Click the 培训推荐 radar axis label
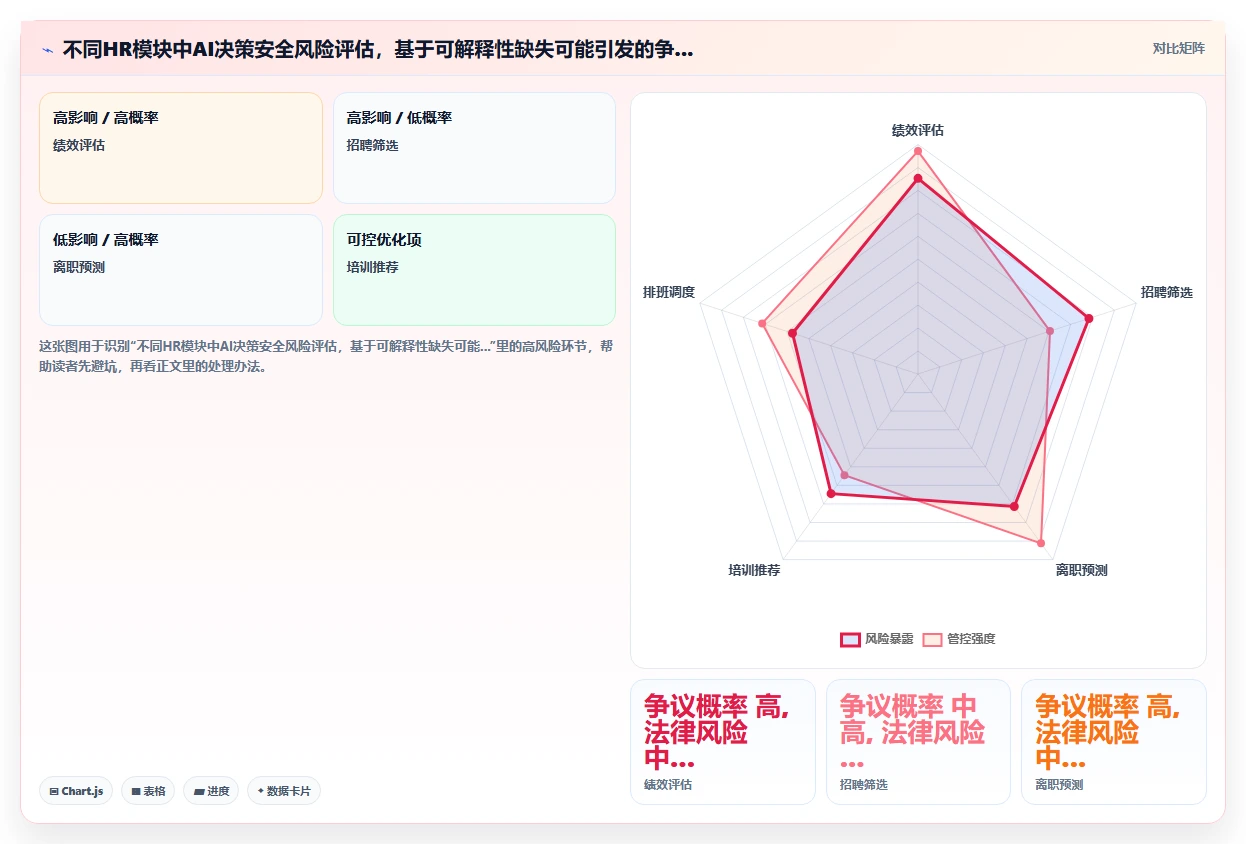1246x844 pixels. click(x=754, y=570)
